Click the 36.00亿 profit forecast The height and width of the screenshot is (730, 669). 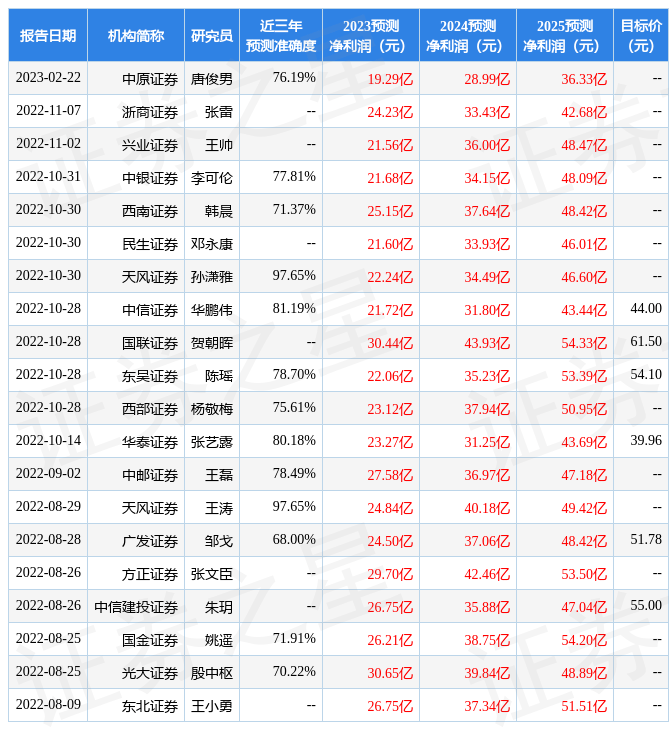[x=487, y=145]
